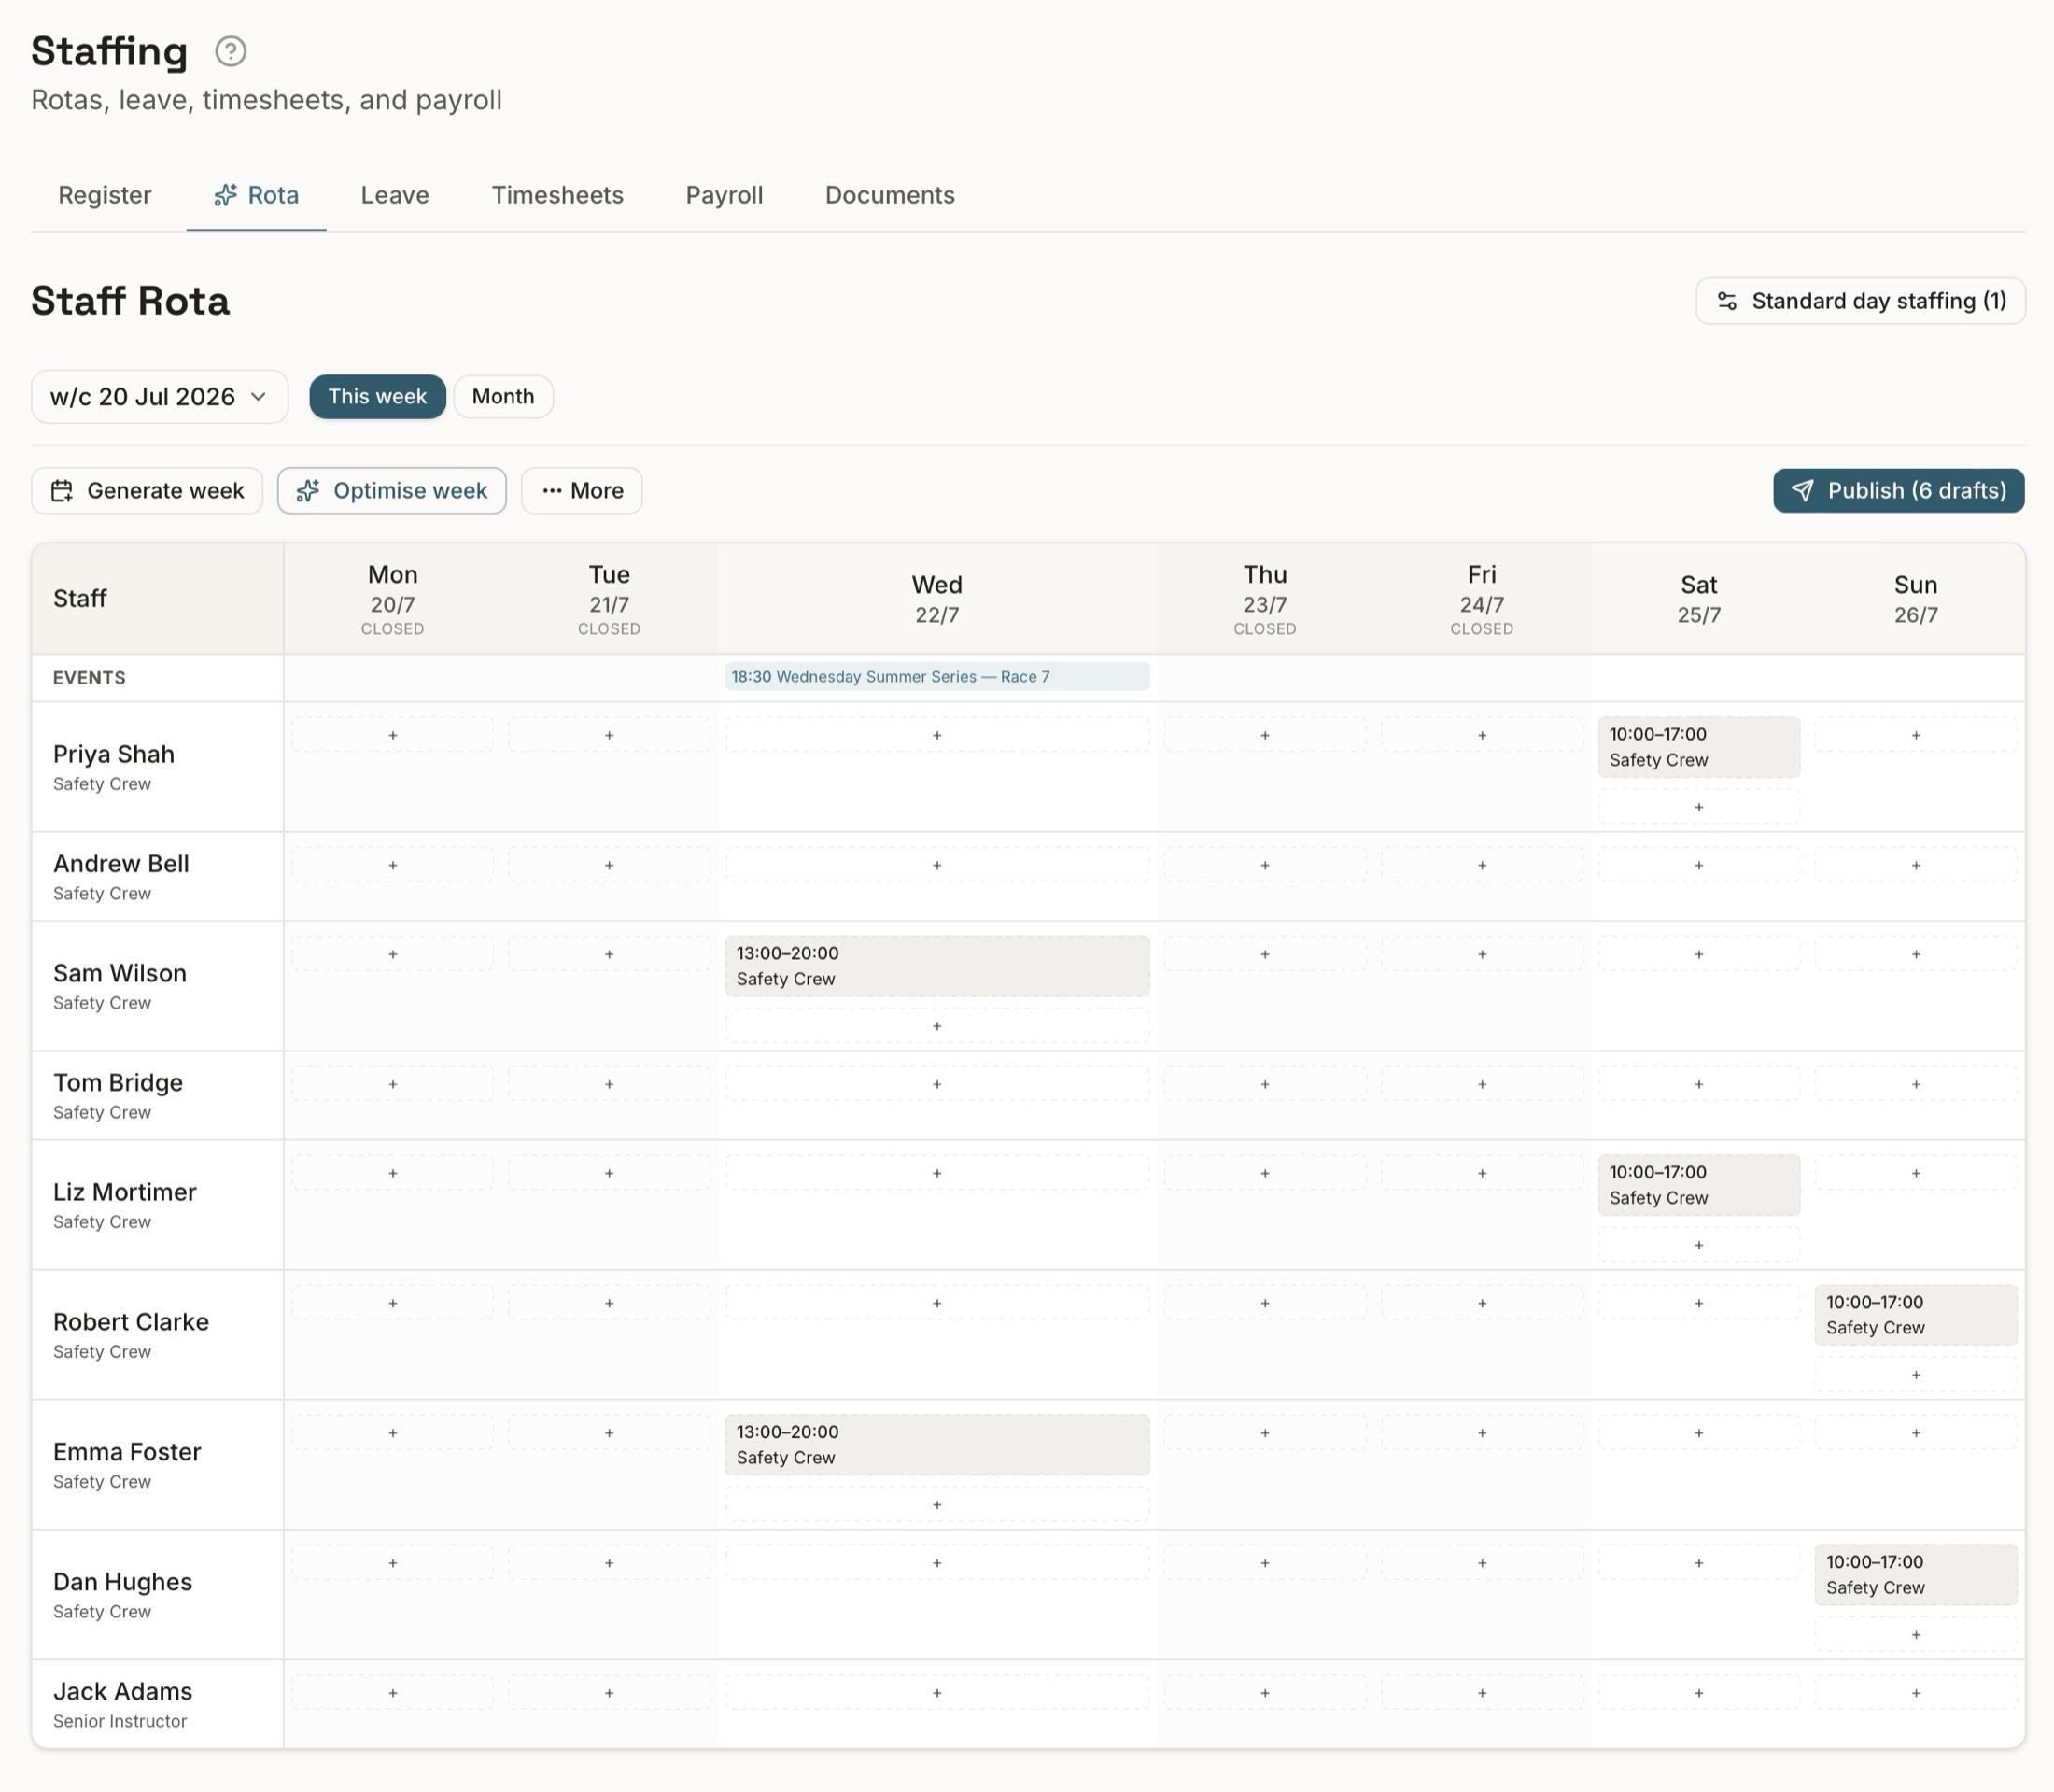Click the sliders icon in Standard day staffing
This screenshot has width=2054, height=1792.
coord(1727,301)
